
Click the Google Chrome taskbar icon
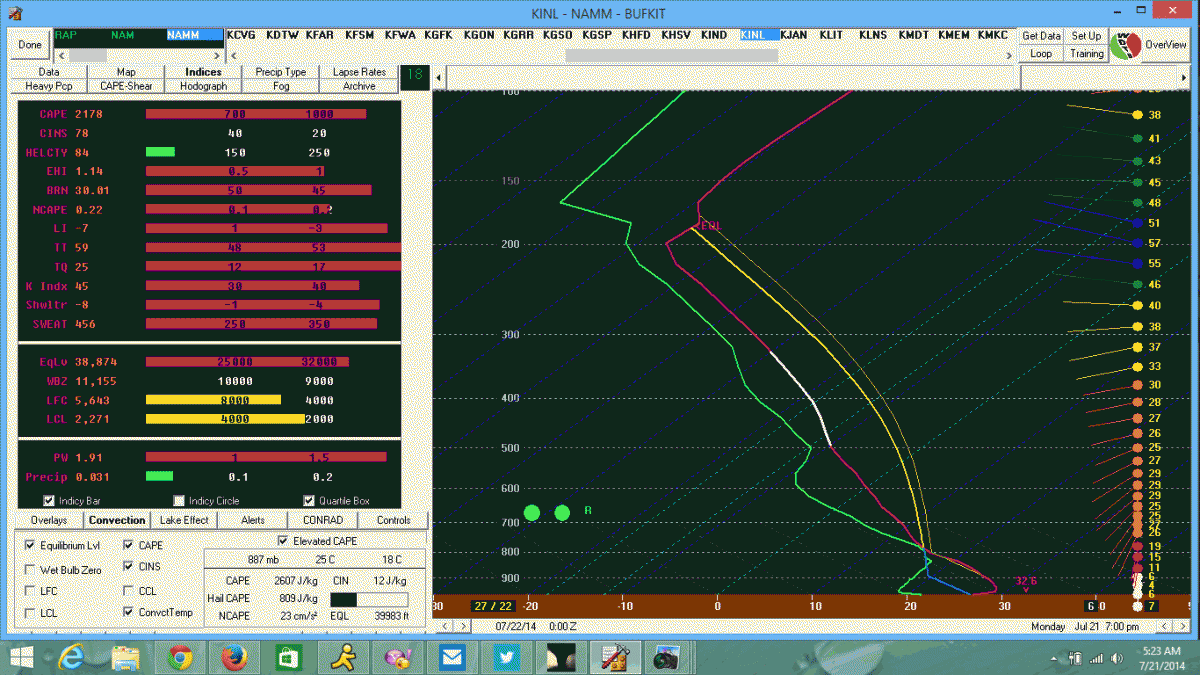click(180, 657)
